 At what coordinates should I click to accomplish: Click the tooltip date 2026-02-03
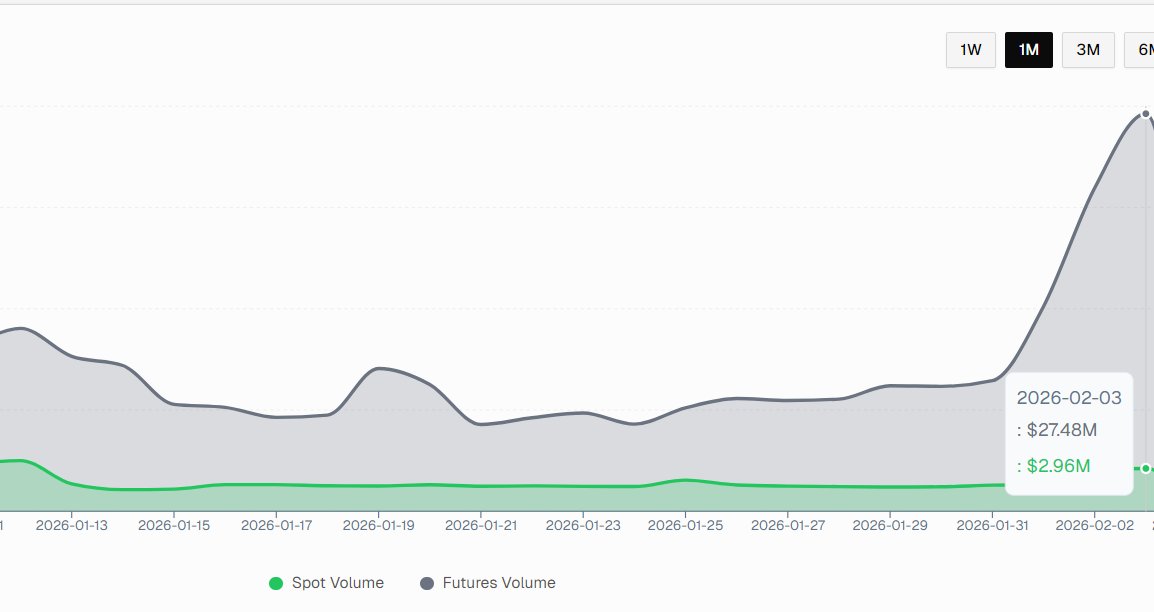(x=1069, y=398)
